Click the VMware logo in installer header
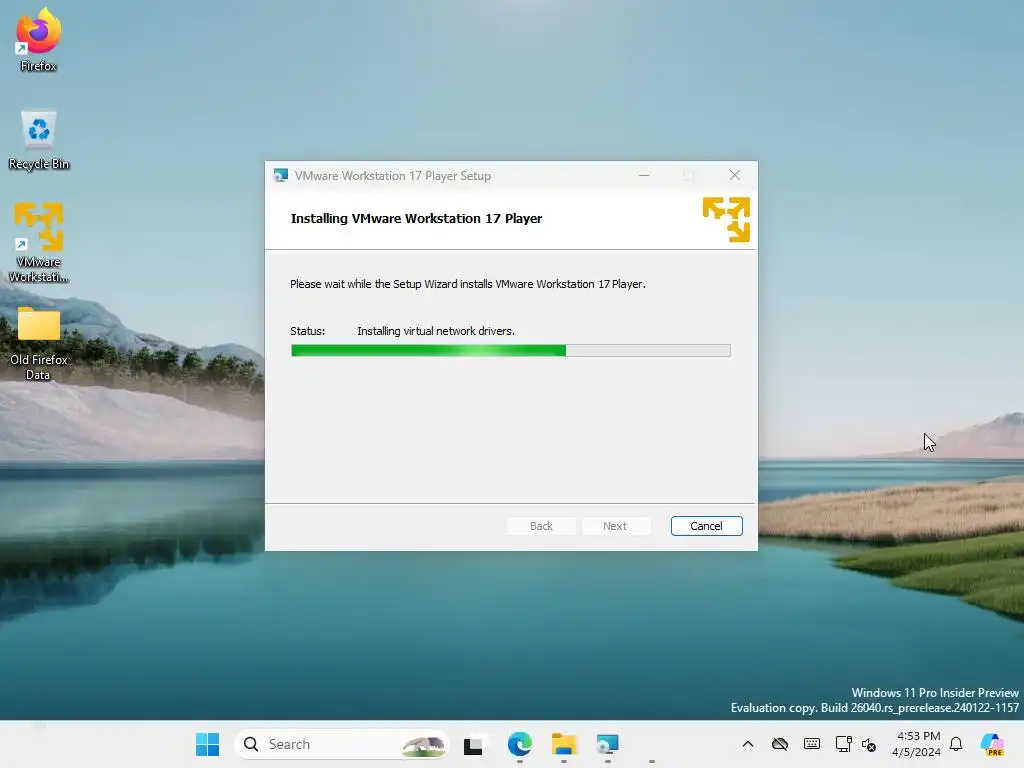 pos(726,219)
